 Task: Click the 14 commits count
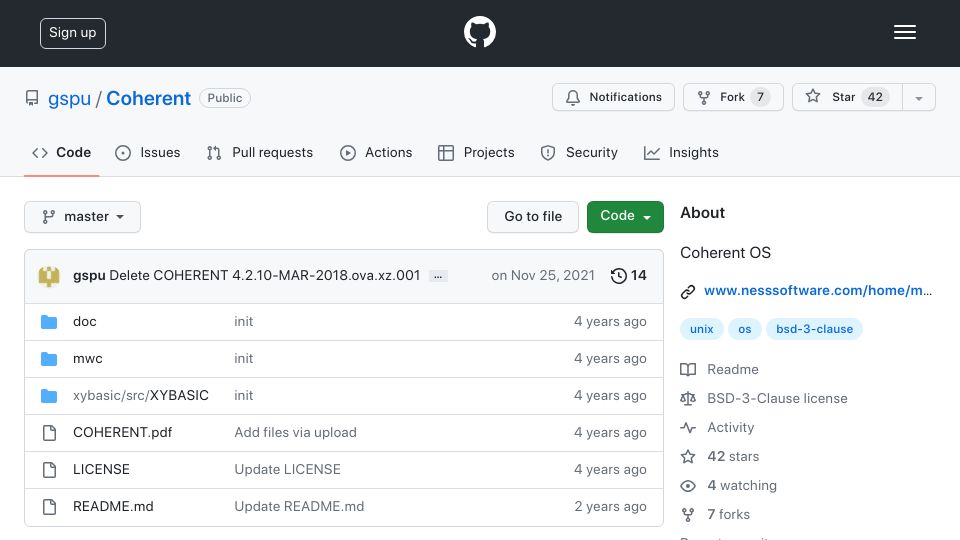coord(639,276)
